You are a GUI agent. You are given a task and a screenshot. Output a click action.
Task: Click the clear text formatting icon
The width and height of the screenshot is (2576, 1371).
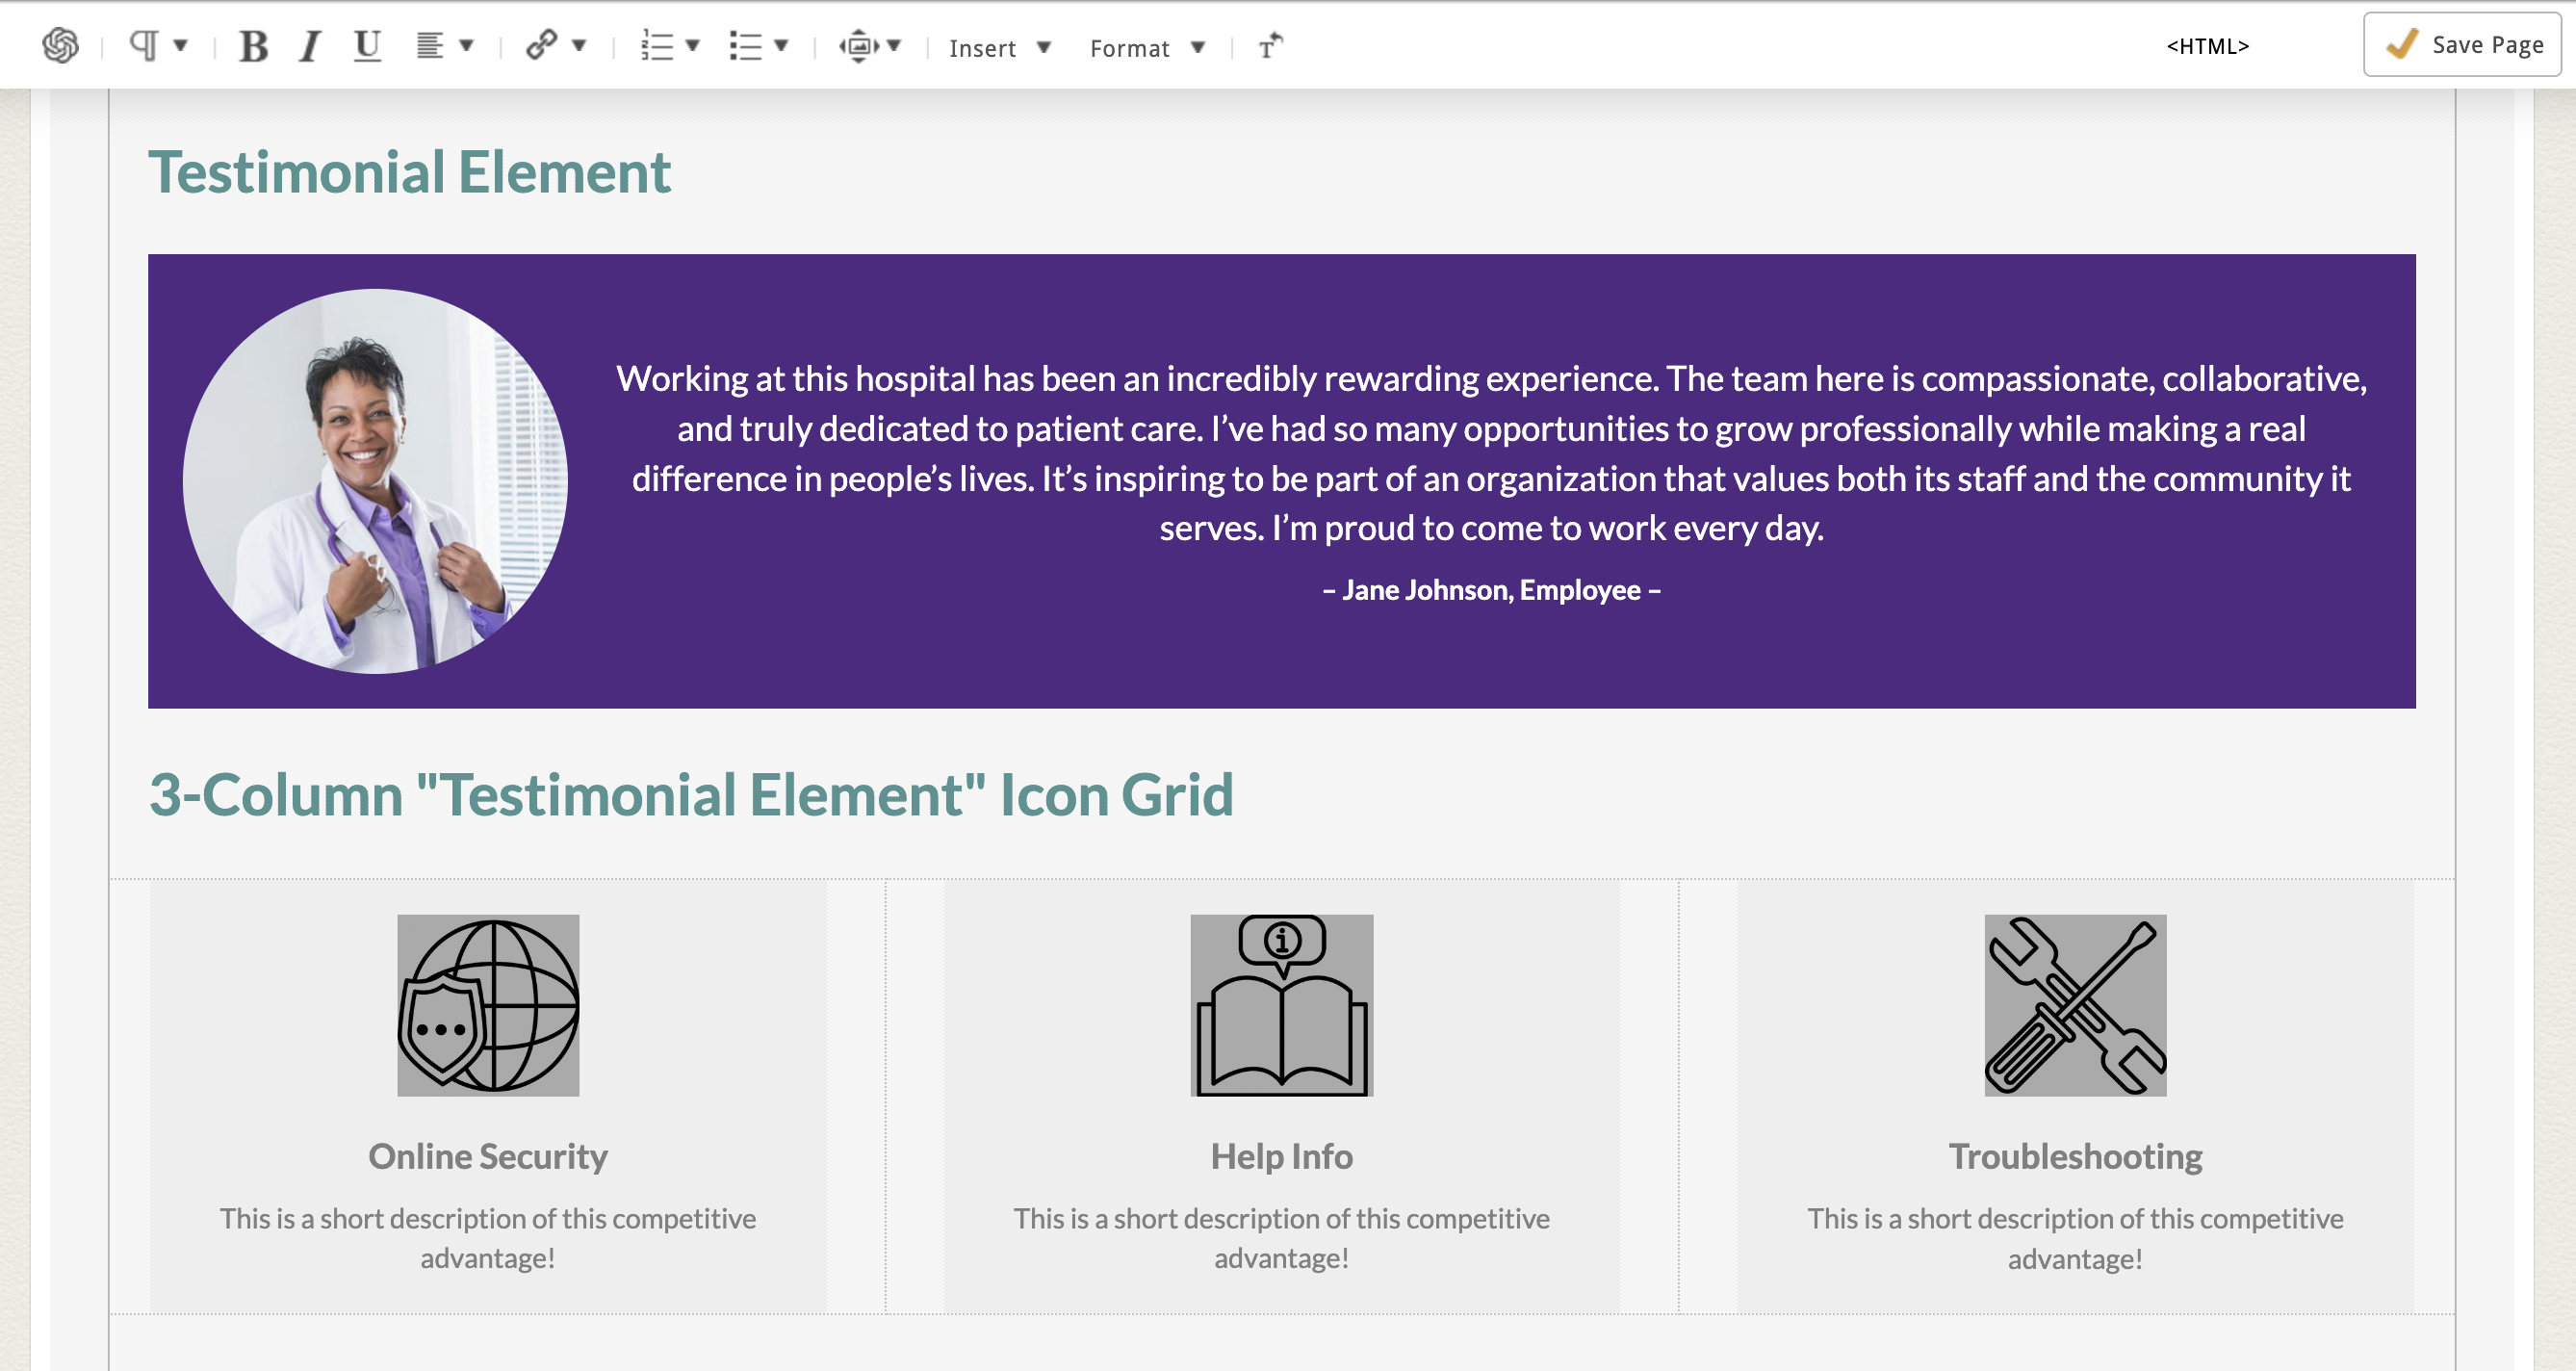[x=1270, y=46]
